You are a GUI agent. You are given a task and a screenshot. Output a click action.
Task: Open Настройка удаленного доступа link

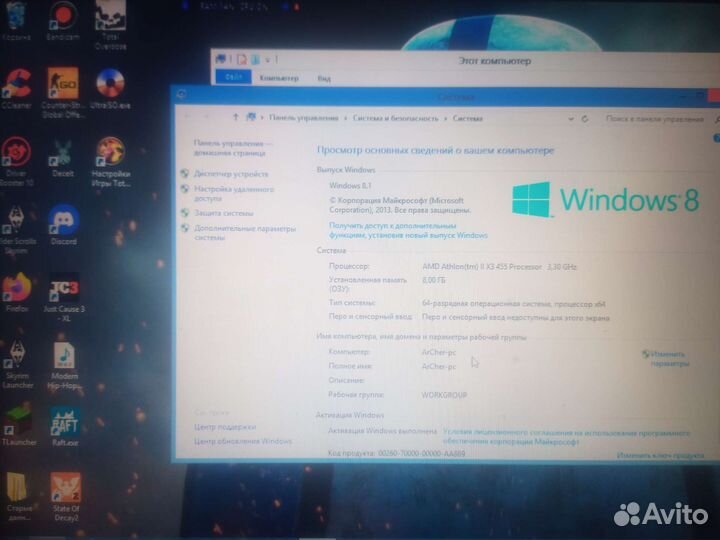[x=233, y=193]
